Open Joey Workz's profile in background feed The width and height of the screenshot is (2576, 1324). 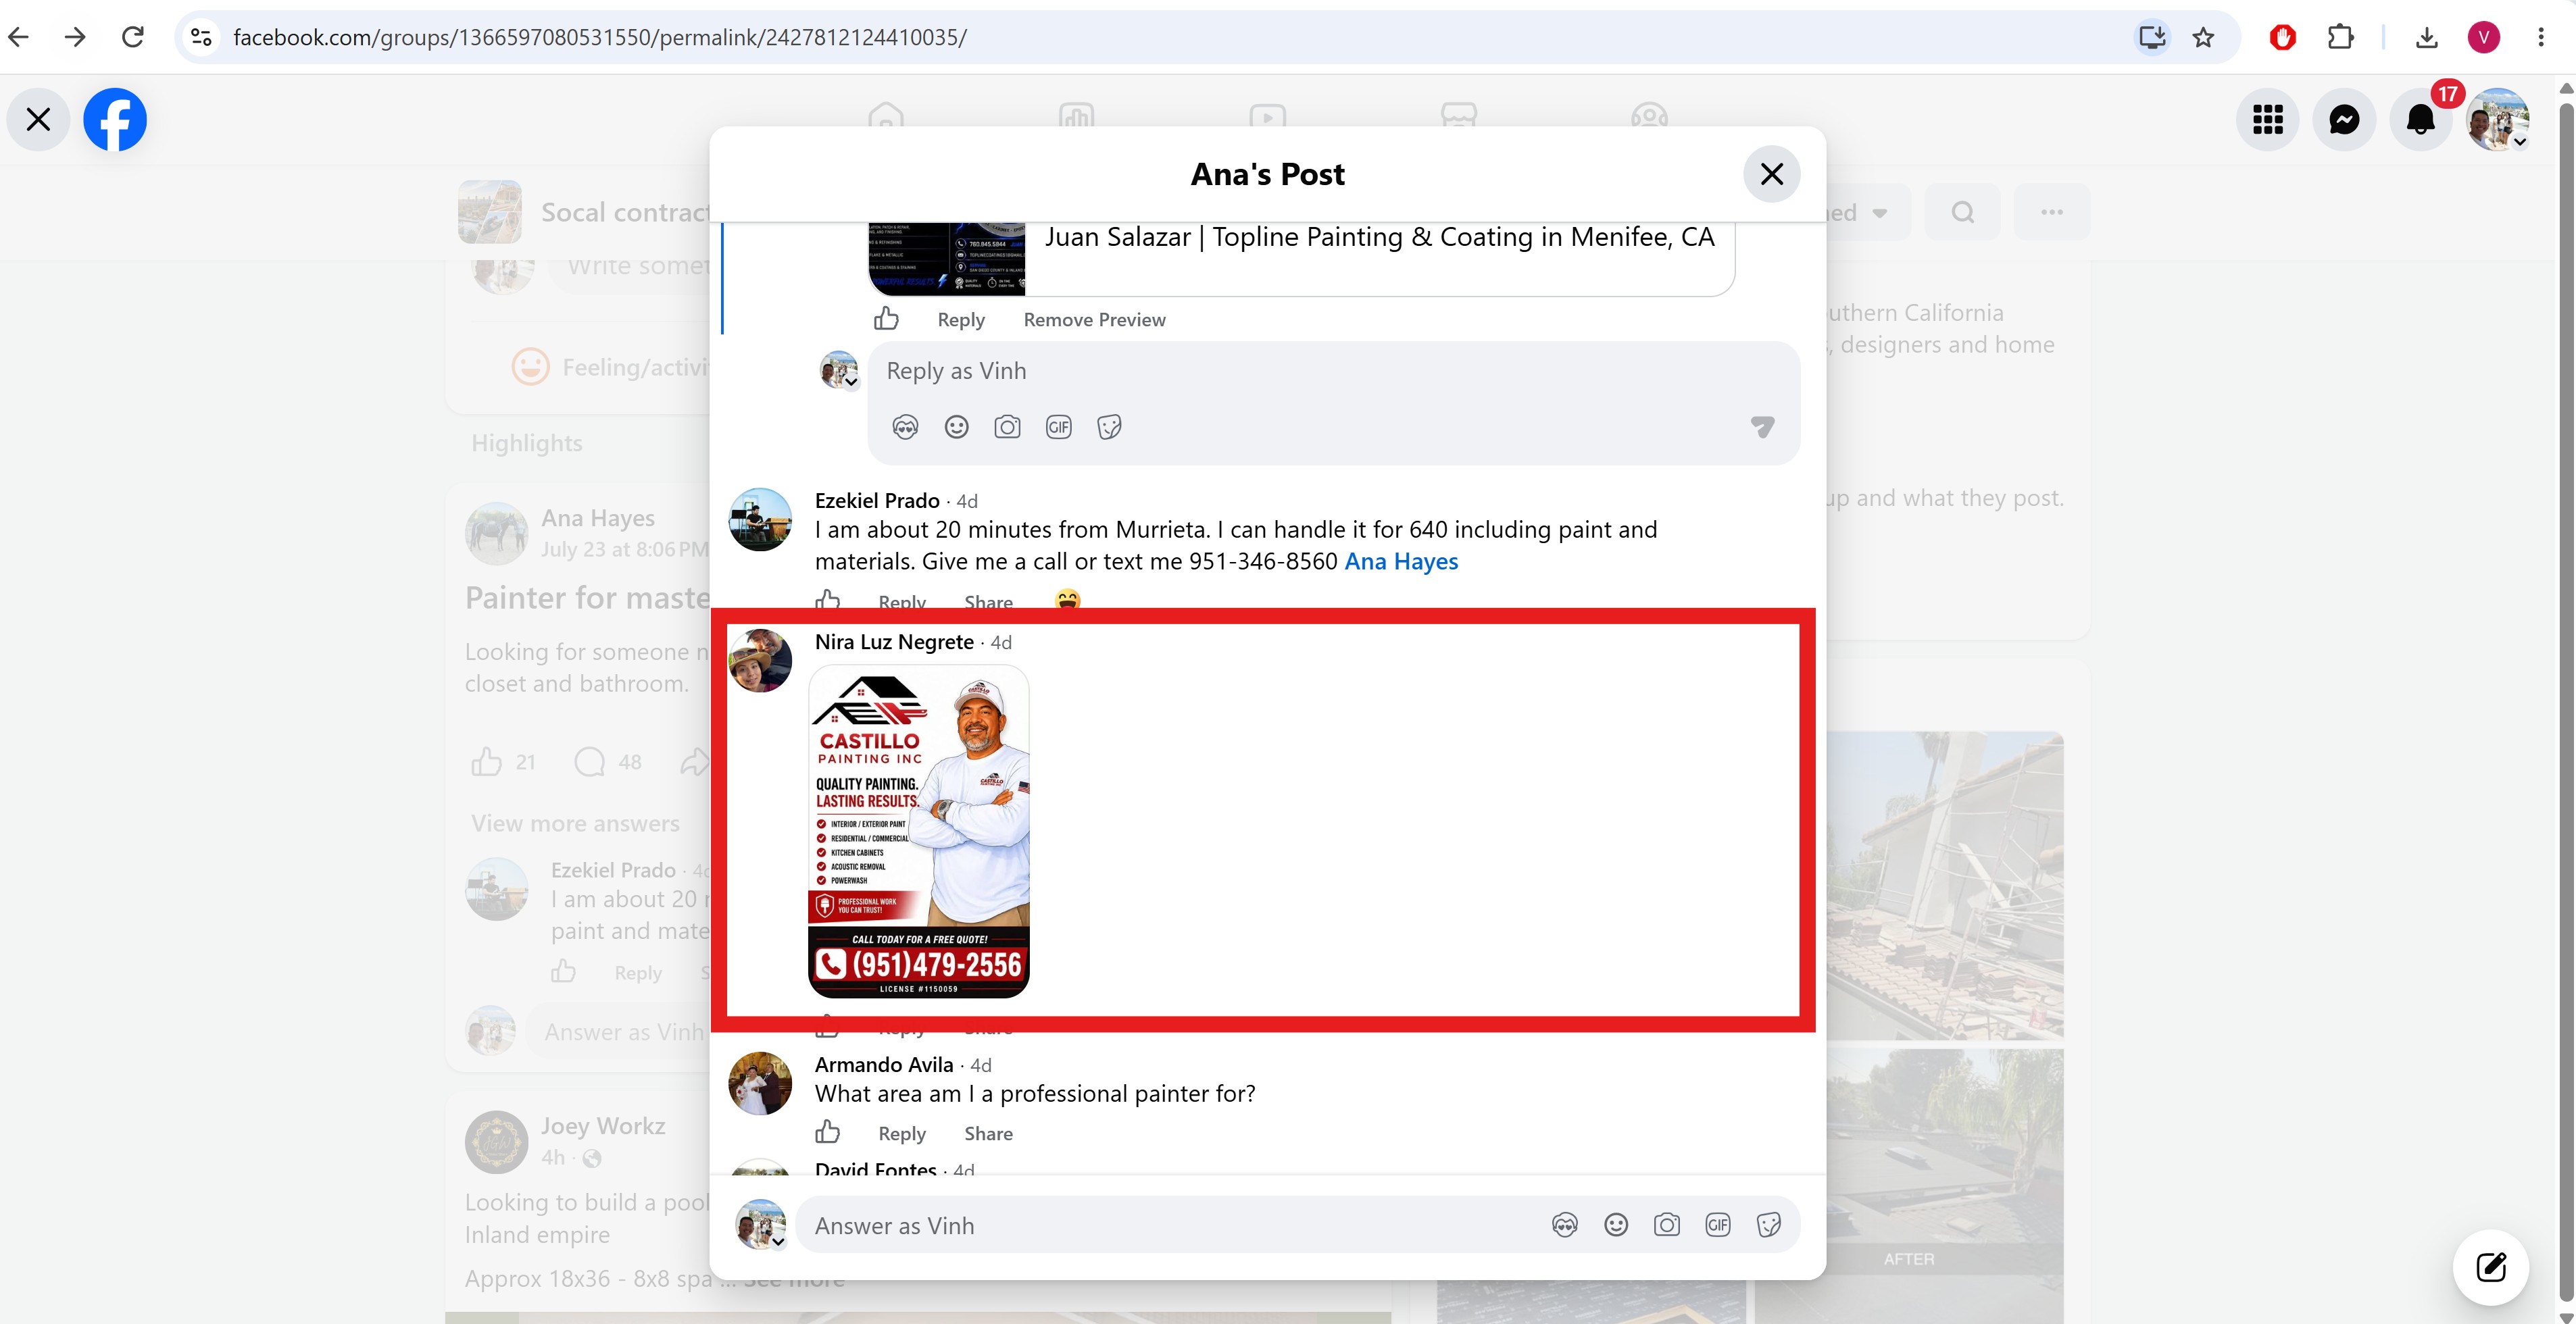[603, 1126]
